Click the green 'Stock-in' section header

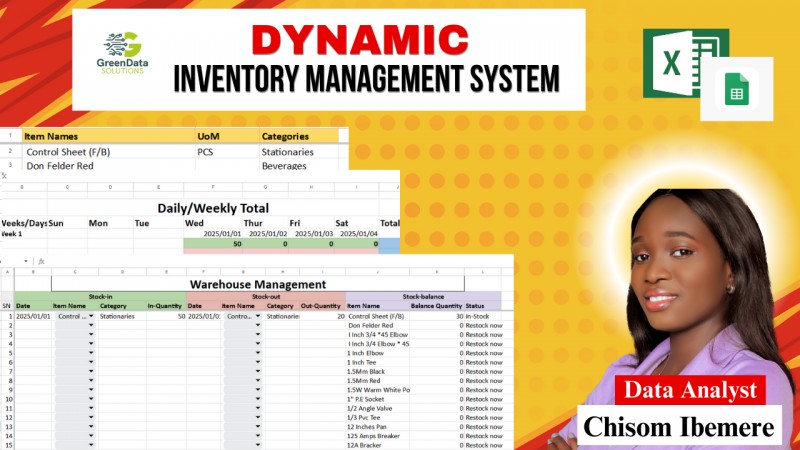(x=101, y=296)
